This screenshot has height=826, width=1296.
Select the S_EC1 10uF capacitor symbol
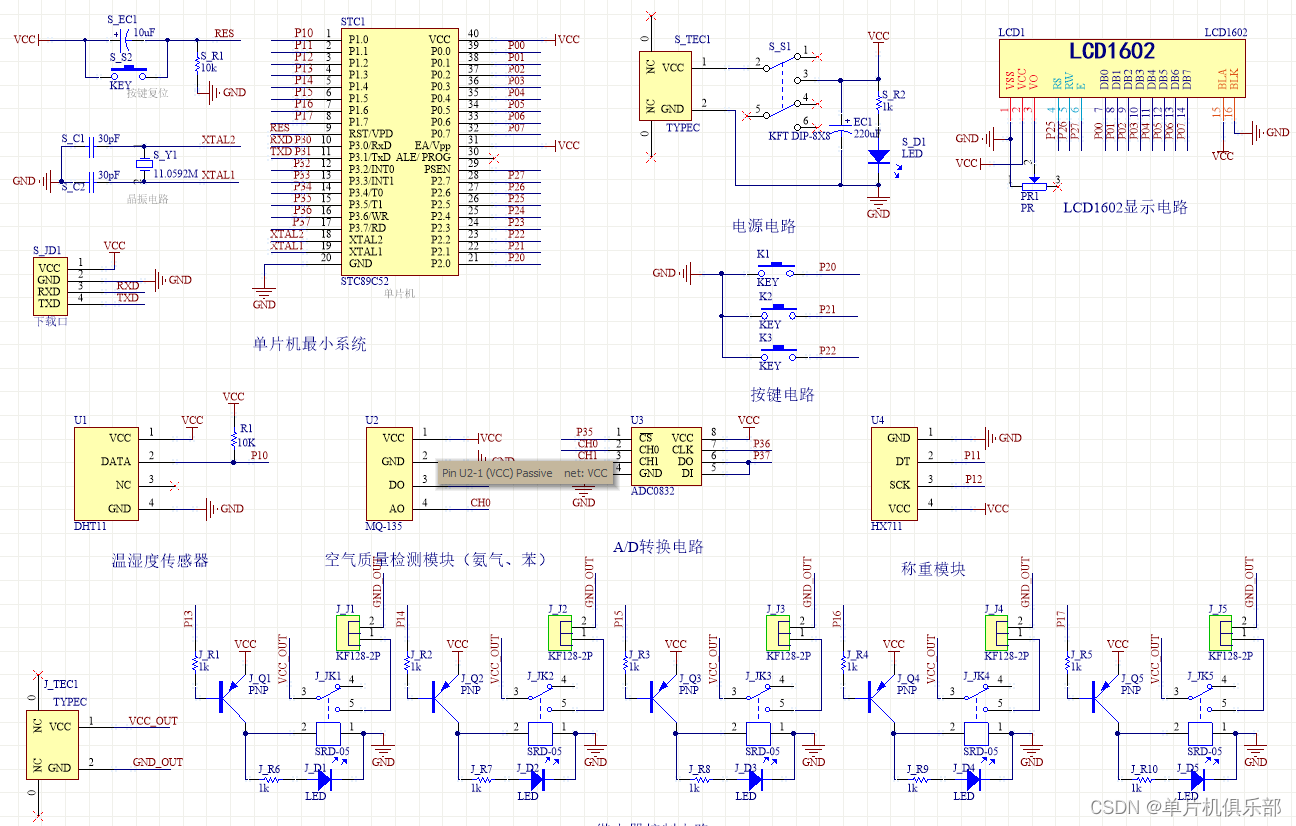point(124,41)
